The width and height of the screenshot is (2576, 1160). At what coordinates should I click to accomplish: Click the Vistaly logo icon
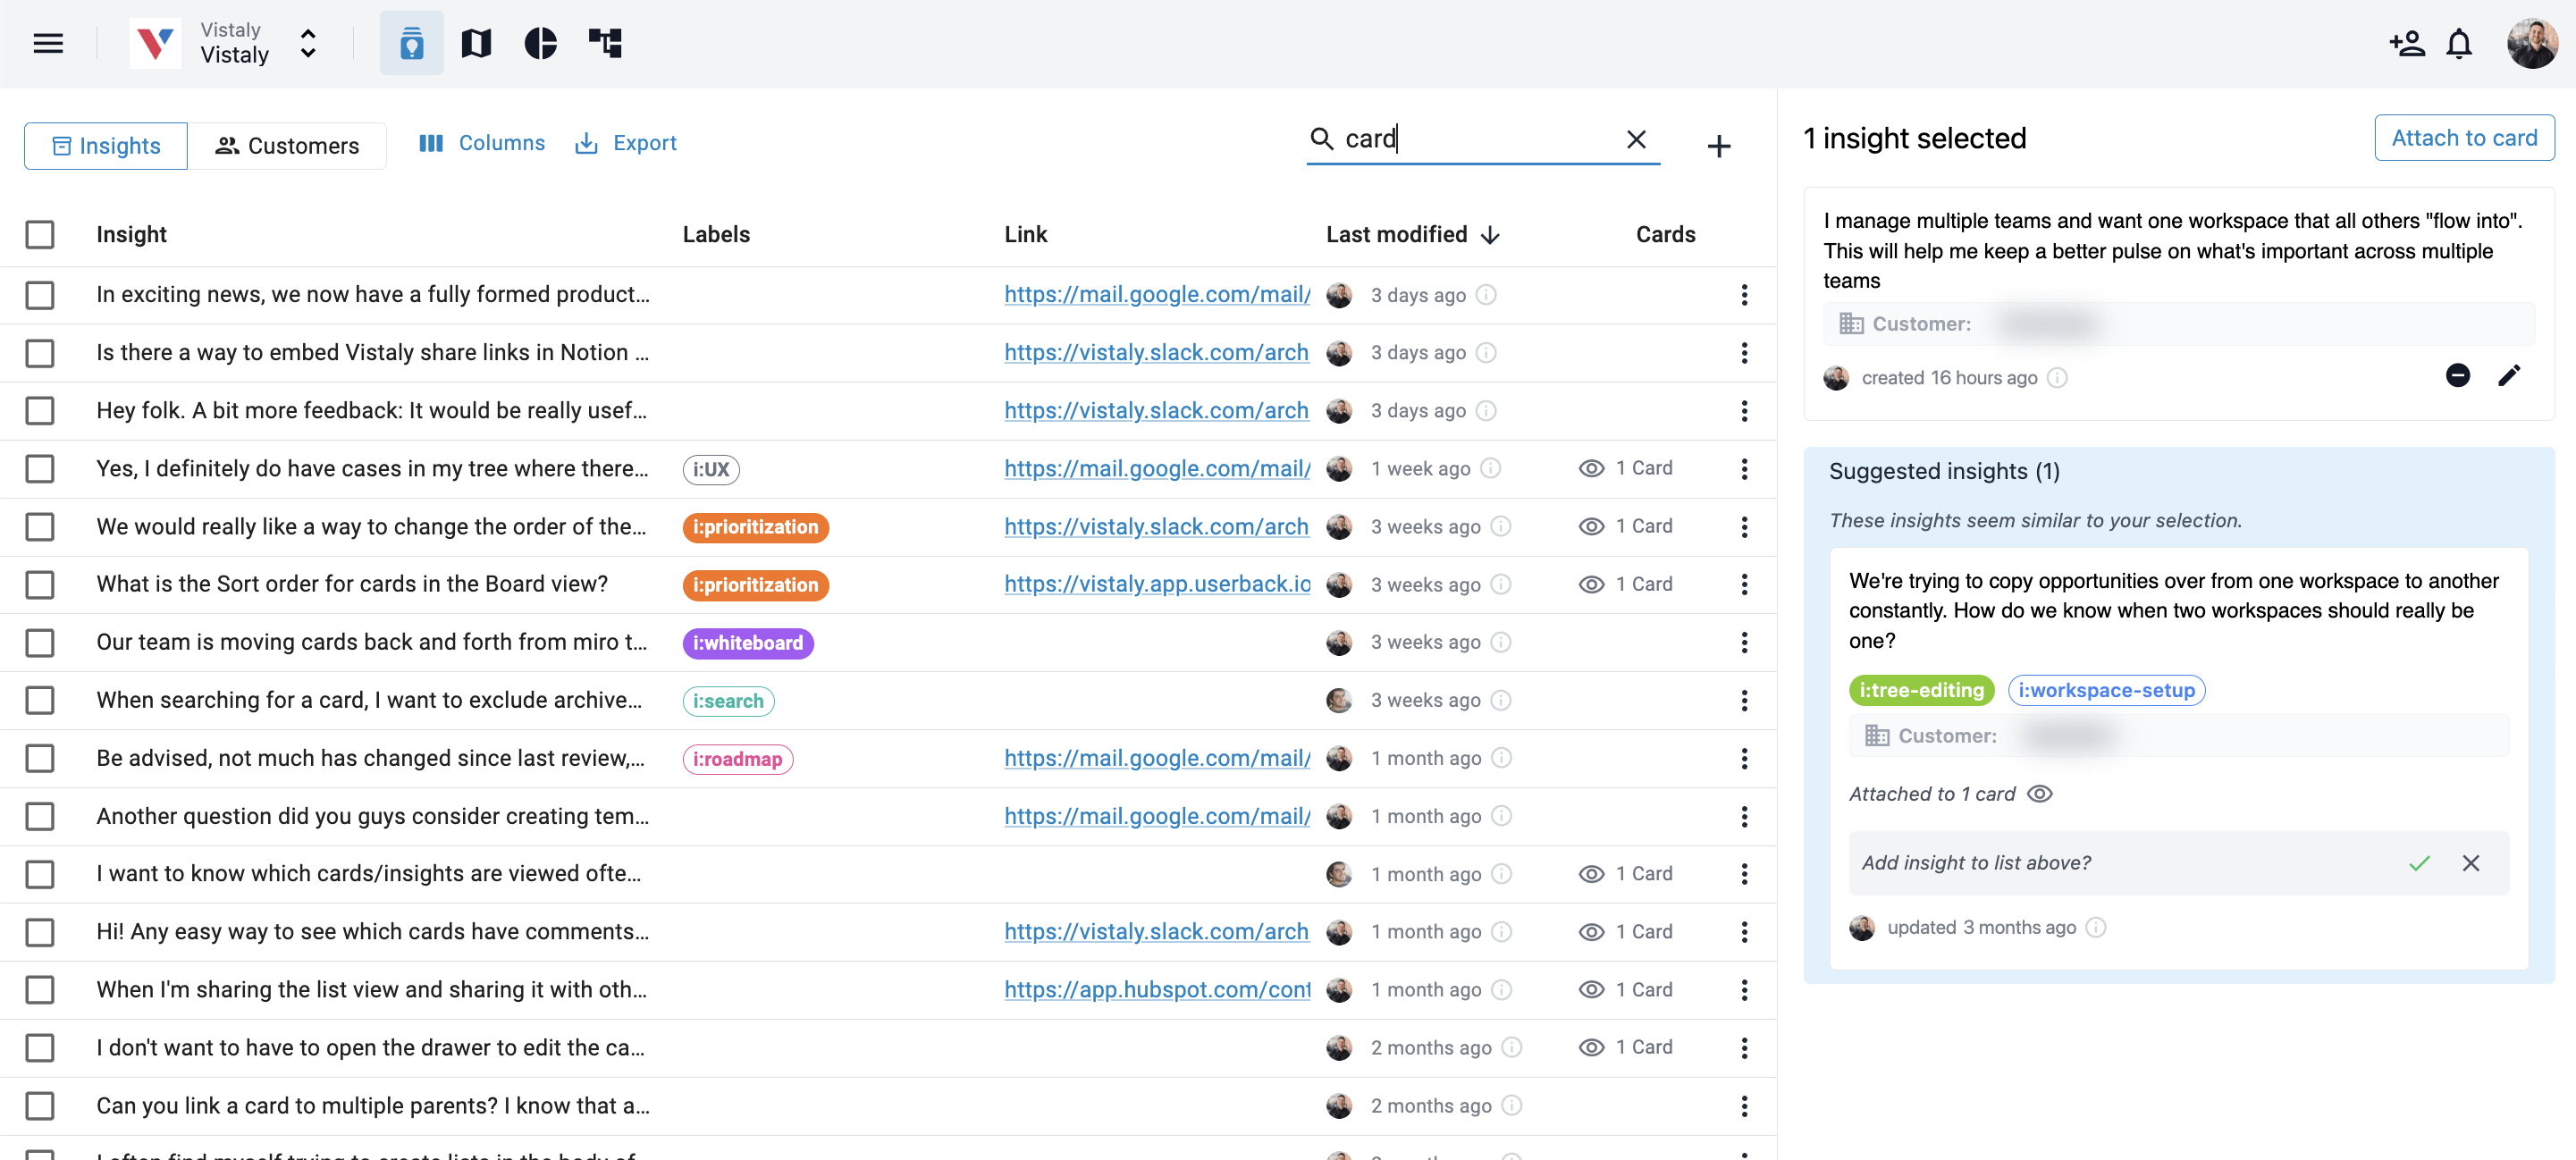(x=155, y=43)
